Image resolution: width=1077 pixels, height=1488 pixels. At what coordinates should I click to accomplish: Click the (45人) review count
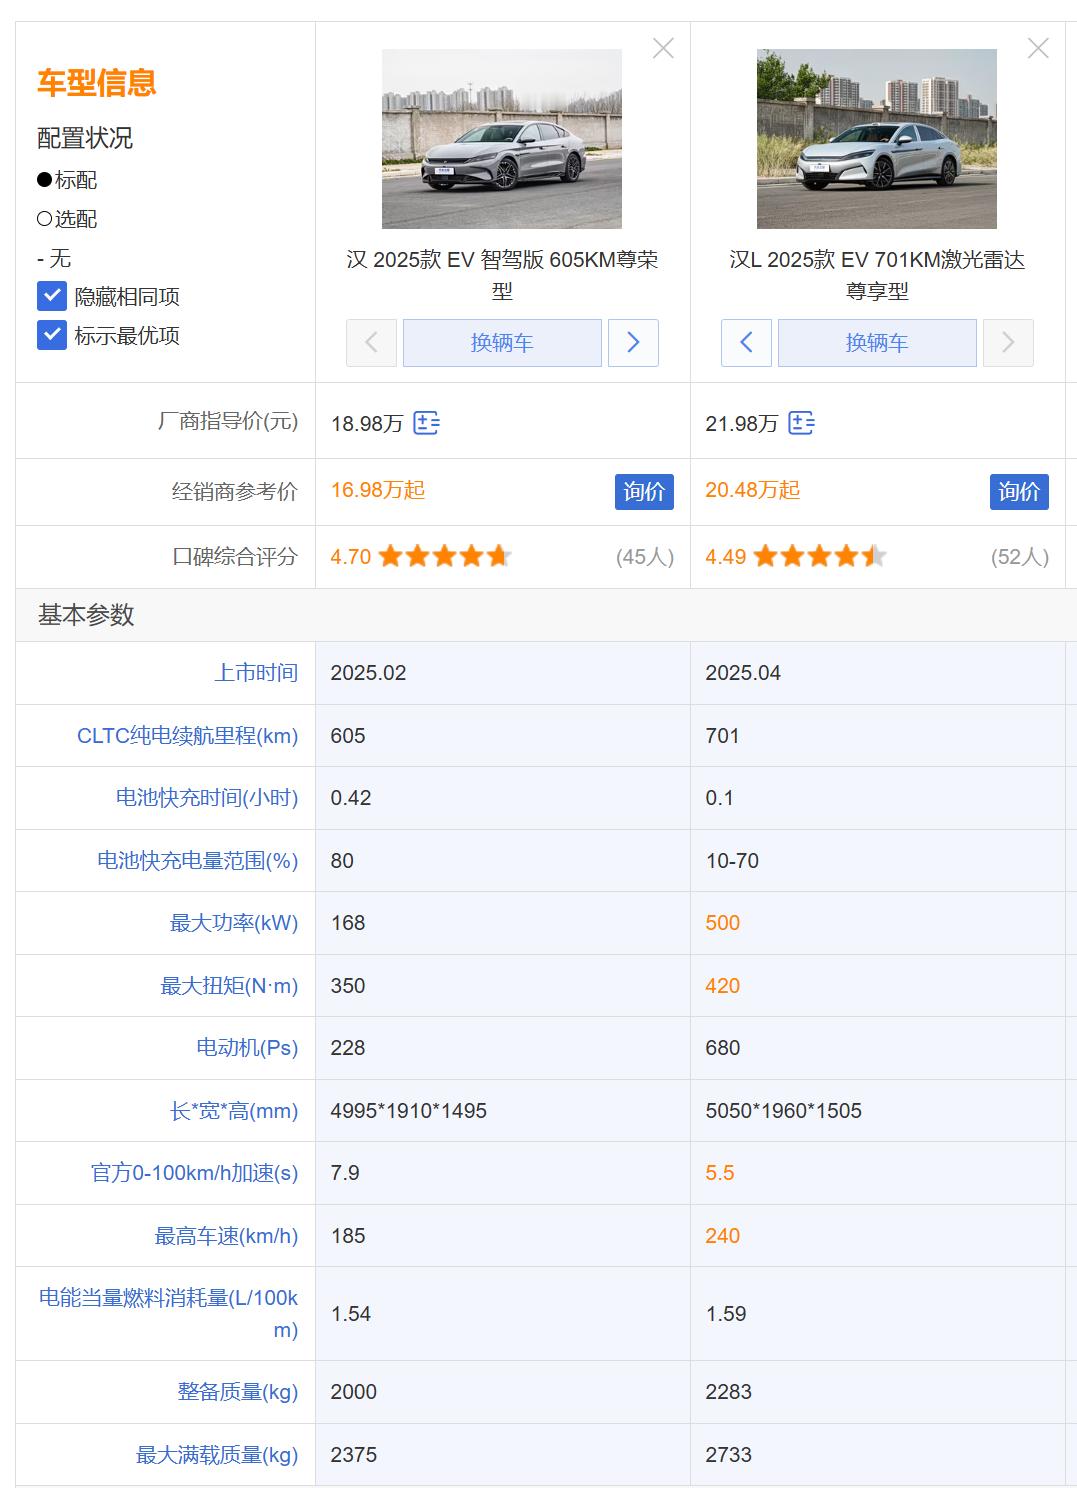pos(645,557)
